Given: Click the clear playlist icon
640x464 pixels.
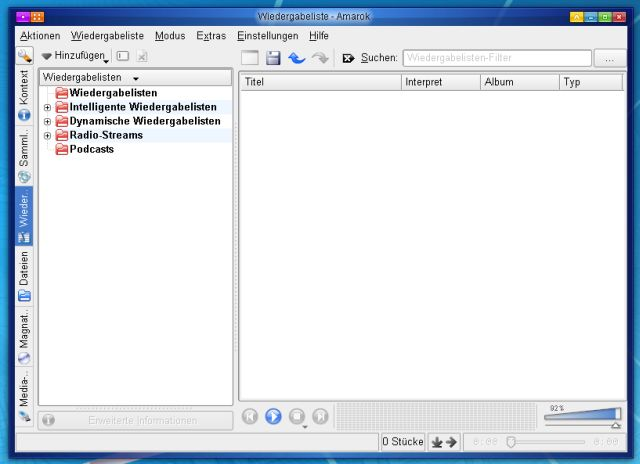Looking at the screenshot, I should pyautogui.click(x=249, y=58).
